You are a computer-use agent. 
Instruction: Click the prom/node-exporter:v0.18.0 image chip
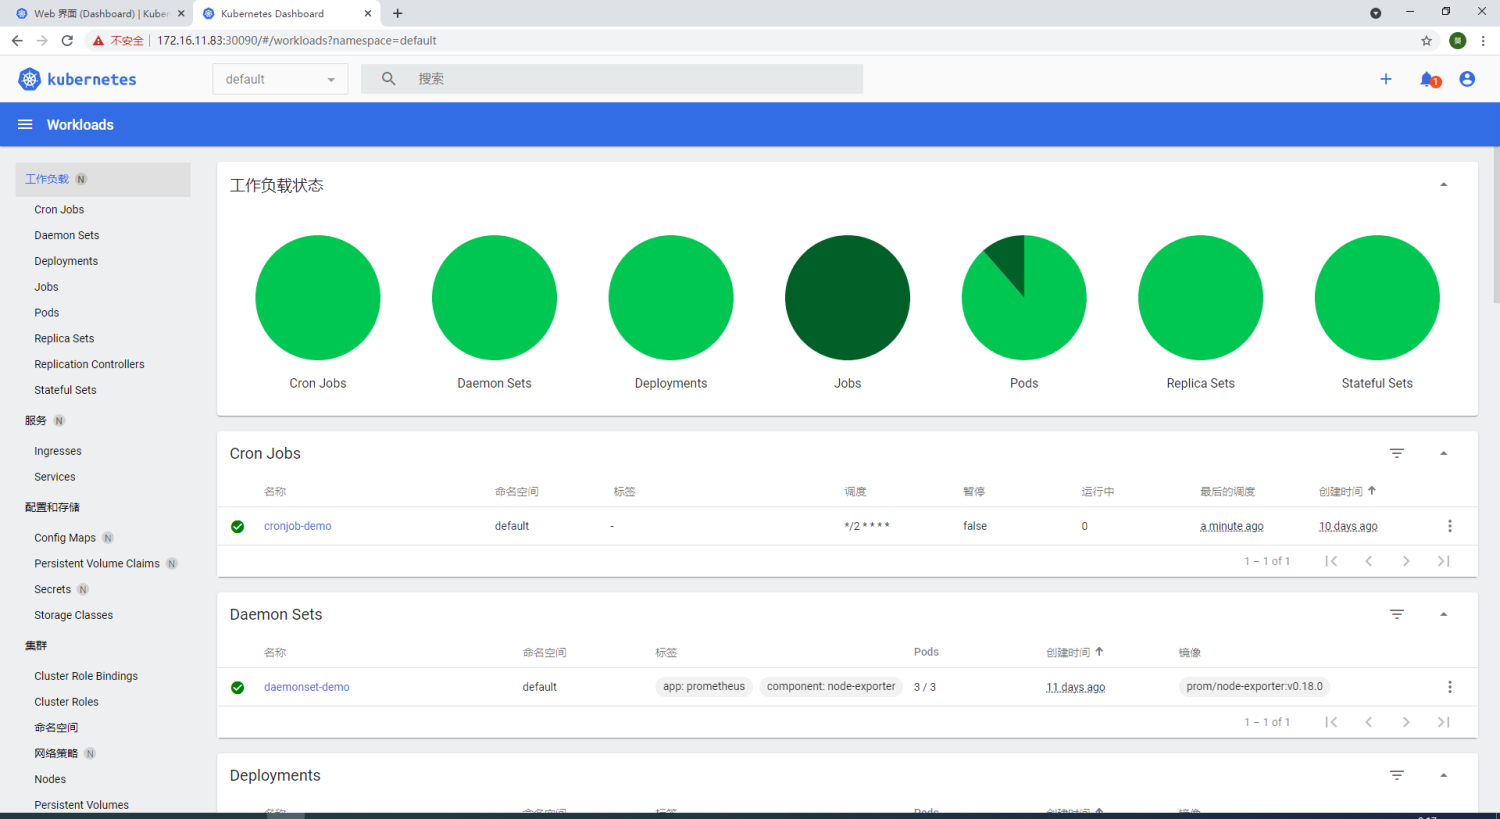click(x=1254, y=687)
